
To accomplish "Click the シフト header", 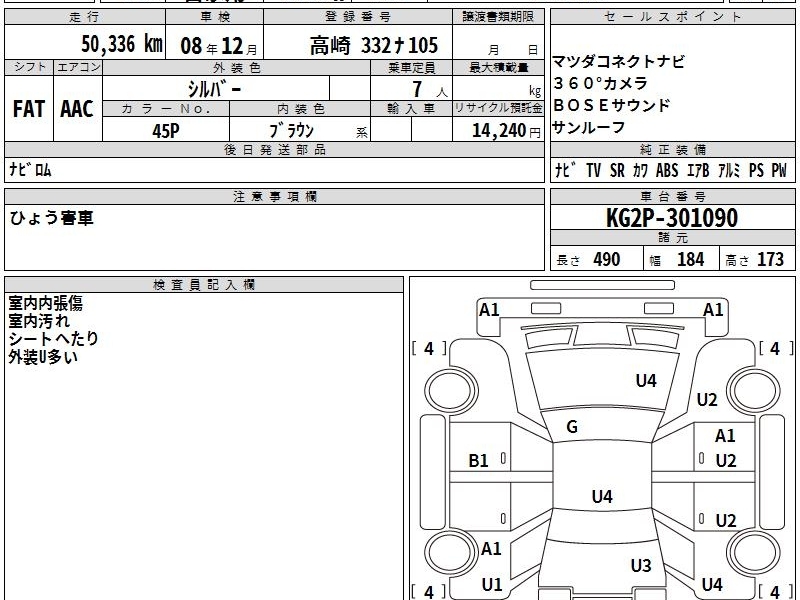I will [30, 67].
